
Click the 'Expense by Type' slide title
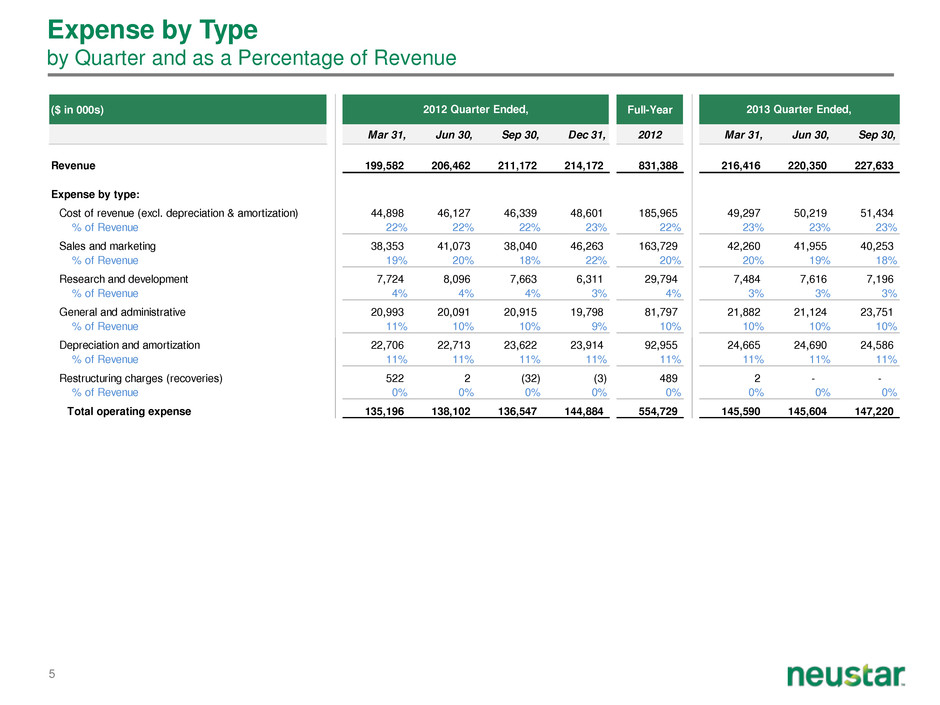[152, 30]
